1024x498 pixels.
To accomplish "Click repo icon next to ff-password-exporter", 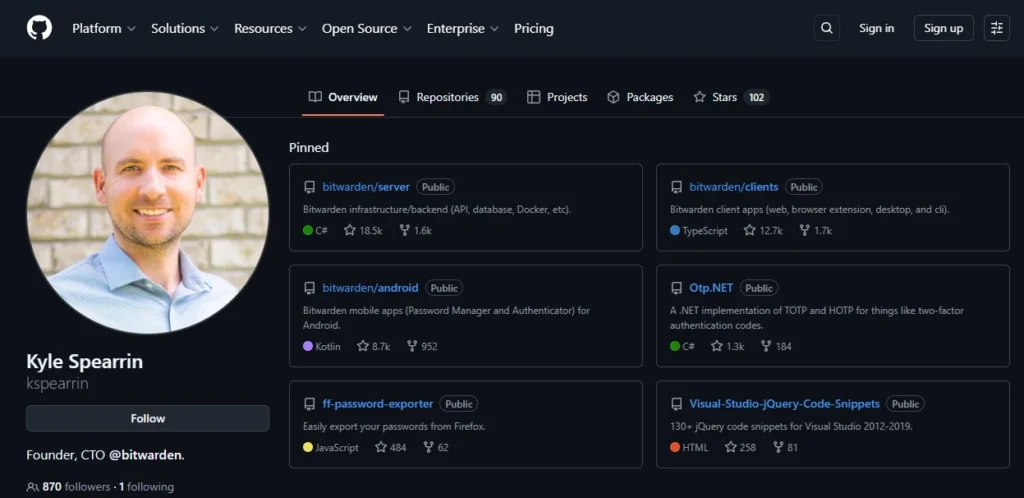I will click(x=310, y=404).
